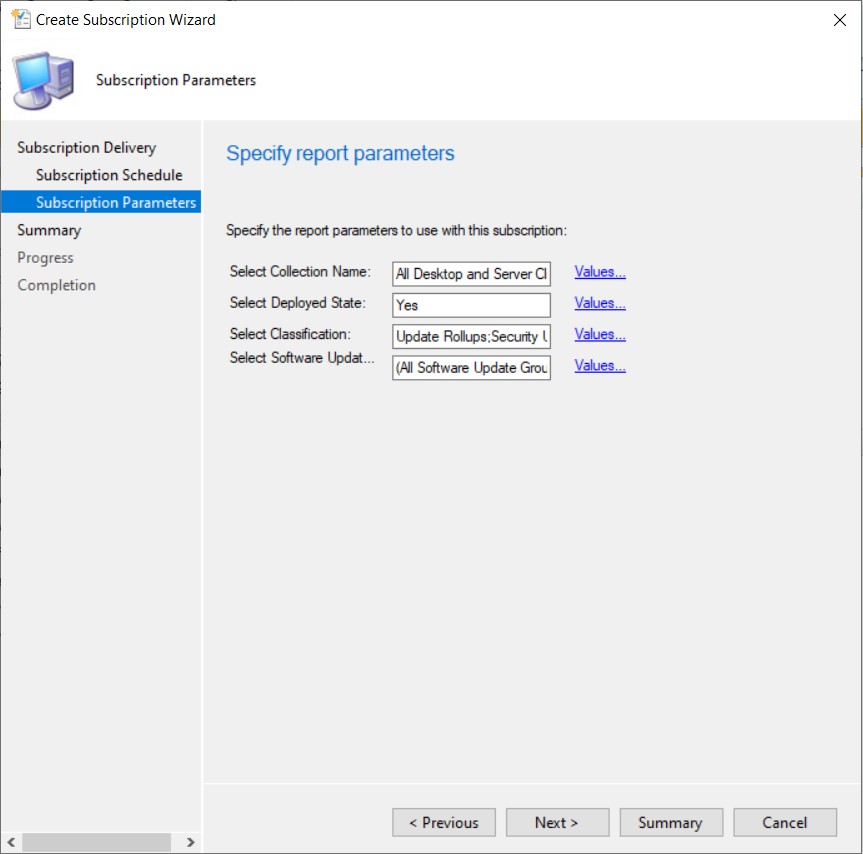Open Values for Select Deployed State

tap(598, 302)
